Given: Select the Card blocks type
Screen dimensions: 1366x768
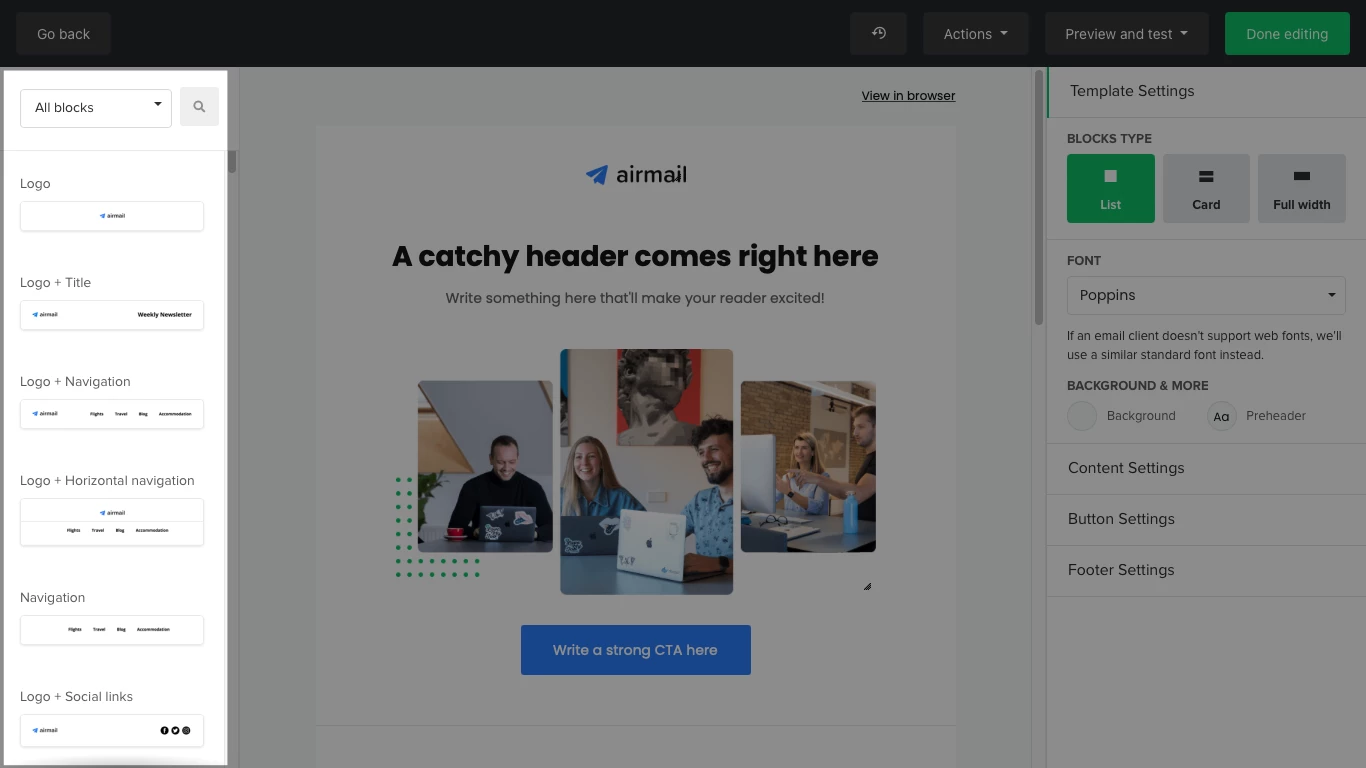Looking at the screenshot, I should (x=1206, y=188).
